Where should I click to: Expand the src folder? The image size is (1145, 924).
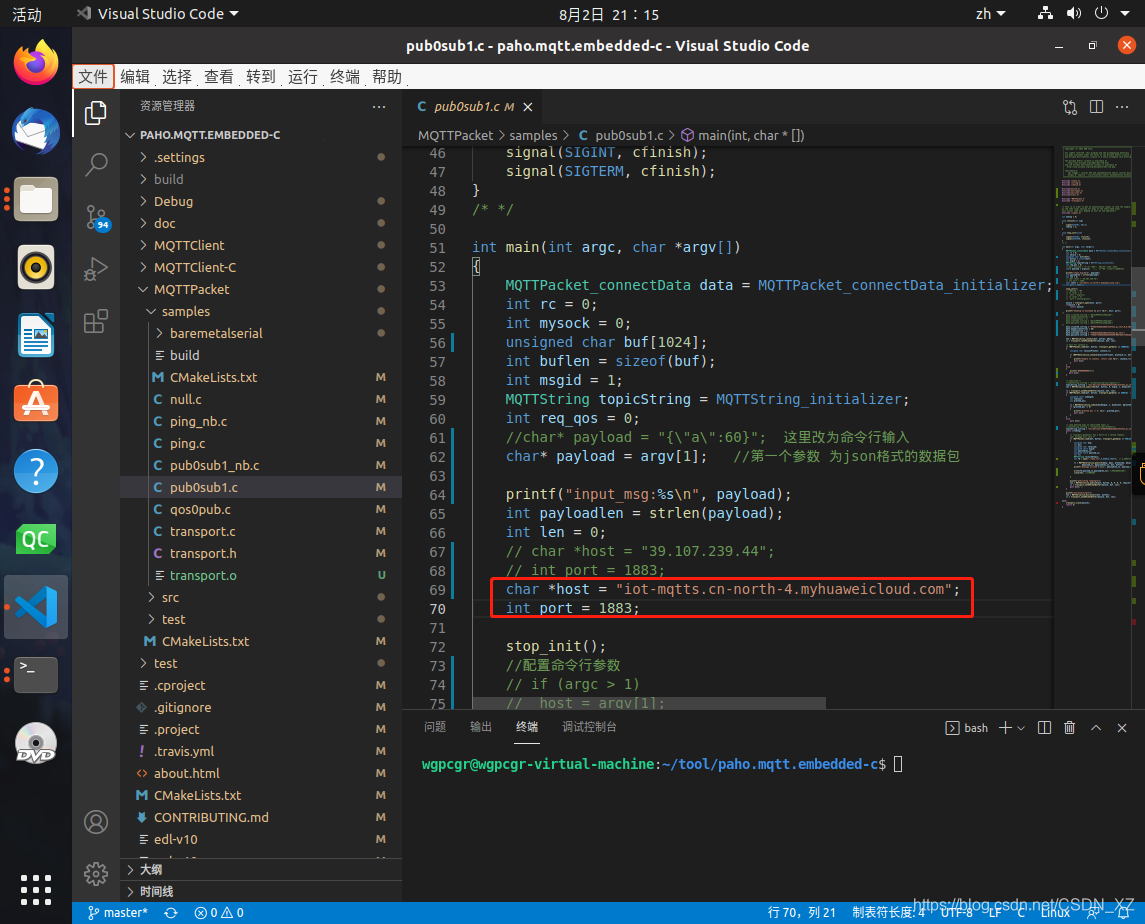tap(261, 597)
